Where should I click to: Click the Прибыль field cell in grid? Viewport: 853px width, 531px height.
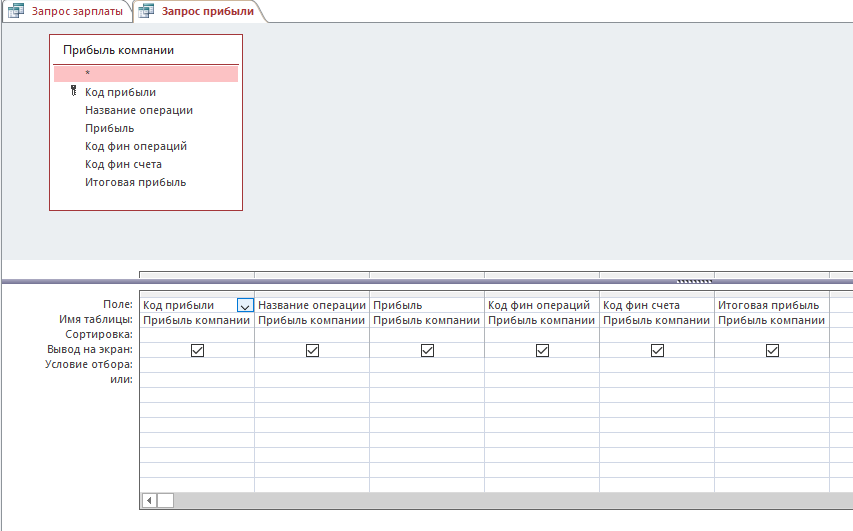(426, 305)
